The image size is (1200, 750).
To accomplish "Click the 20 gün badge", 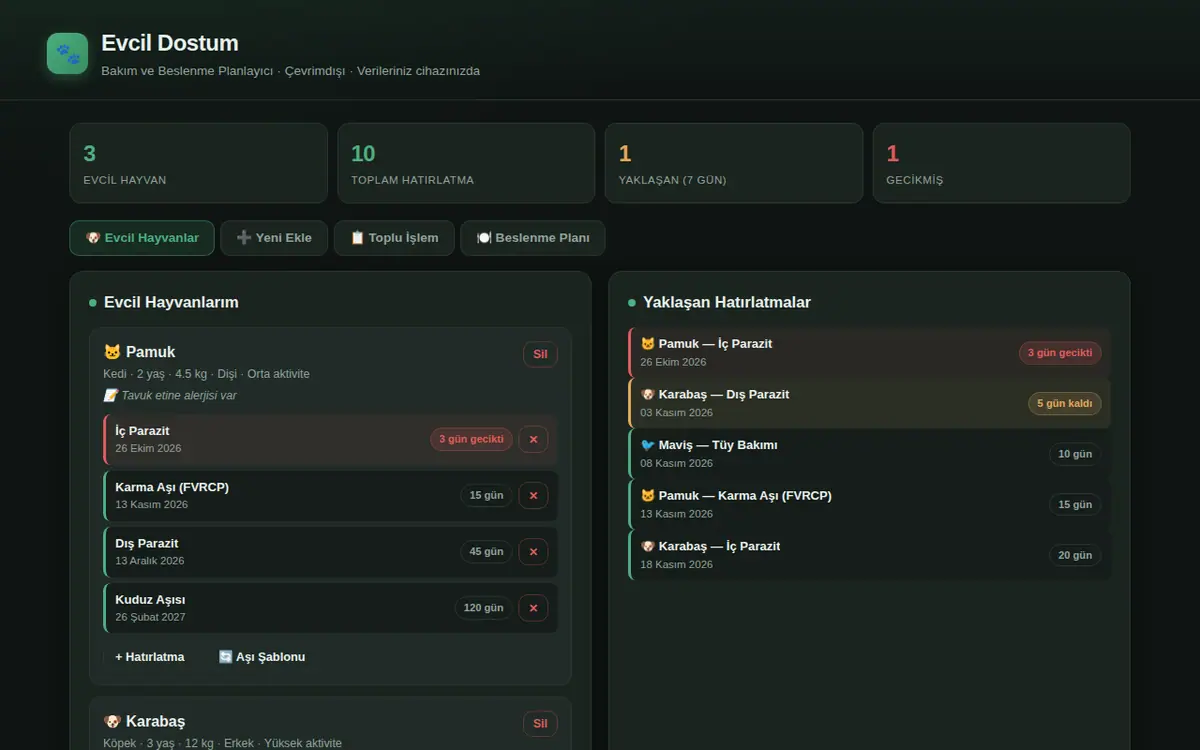I will tap(1075, 555).
